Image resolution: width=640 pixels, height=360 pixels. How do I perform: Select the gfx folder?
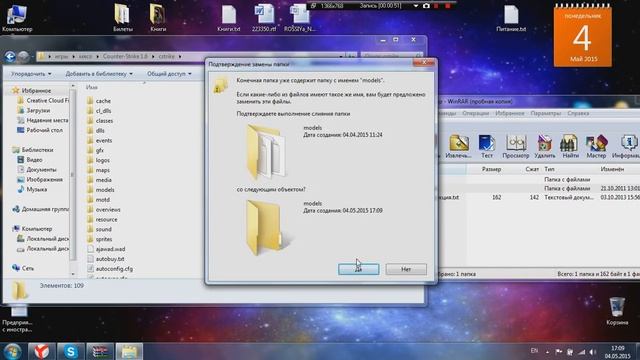(x=95, y=150)
